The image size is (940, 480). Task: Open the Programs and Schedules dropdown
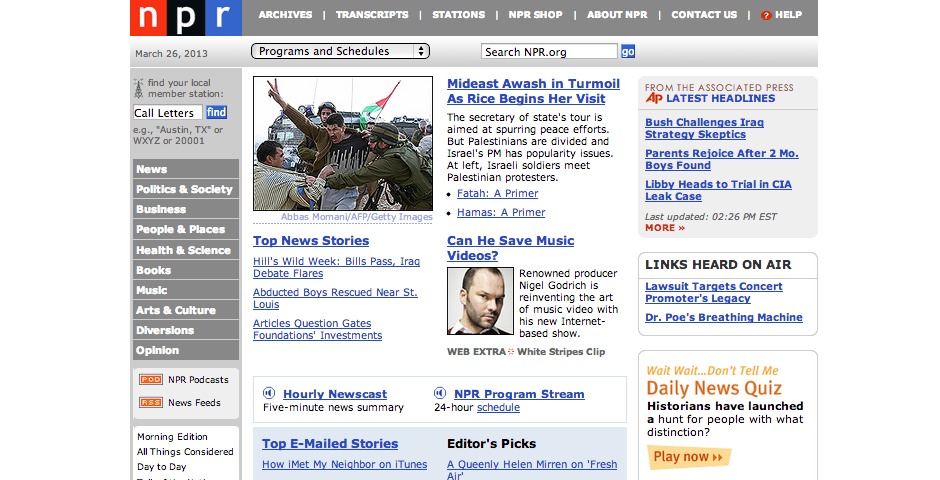pyautogui.click(x=341, y=51)
